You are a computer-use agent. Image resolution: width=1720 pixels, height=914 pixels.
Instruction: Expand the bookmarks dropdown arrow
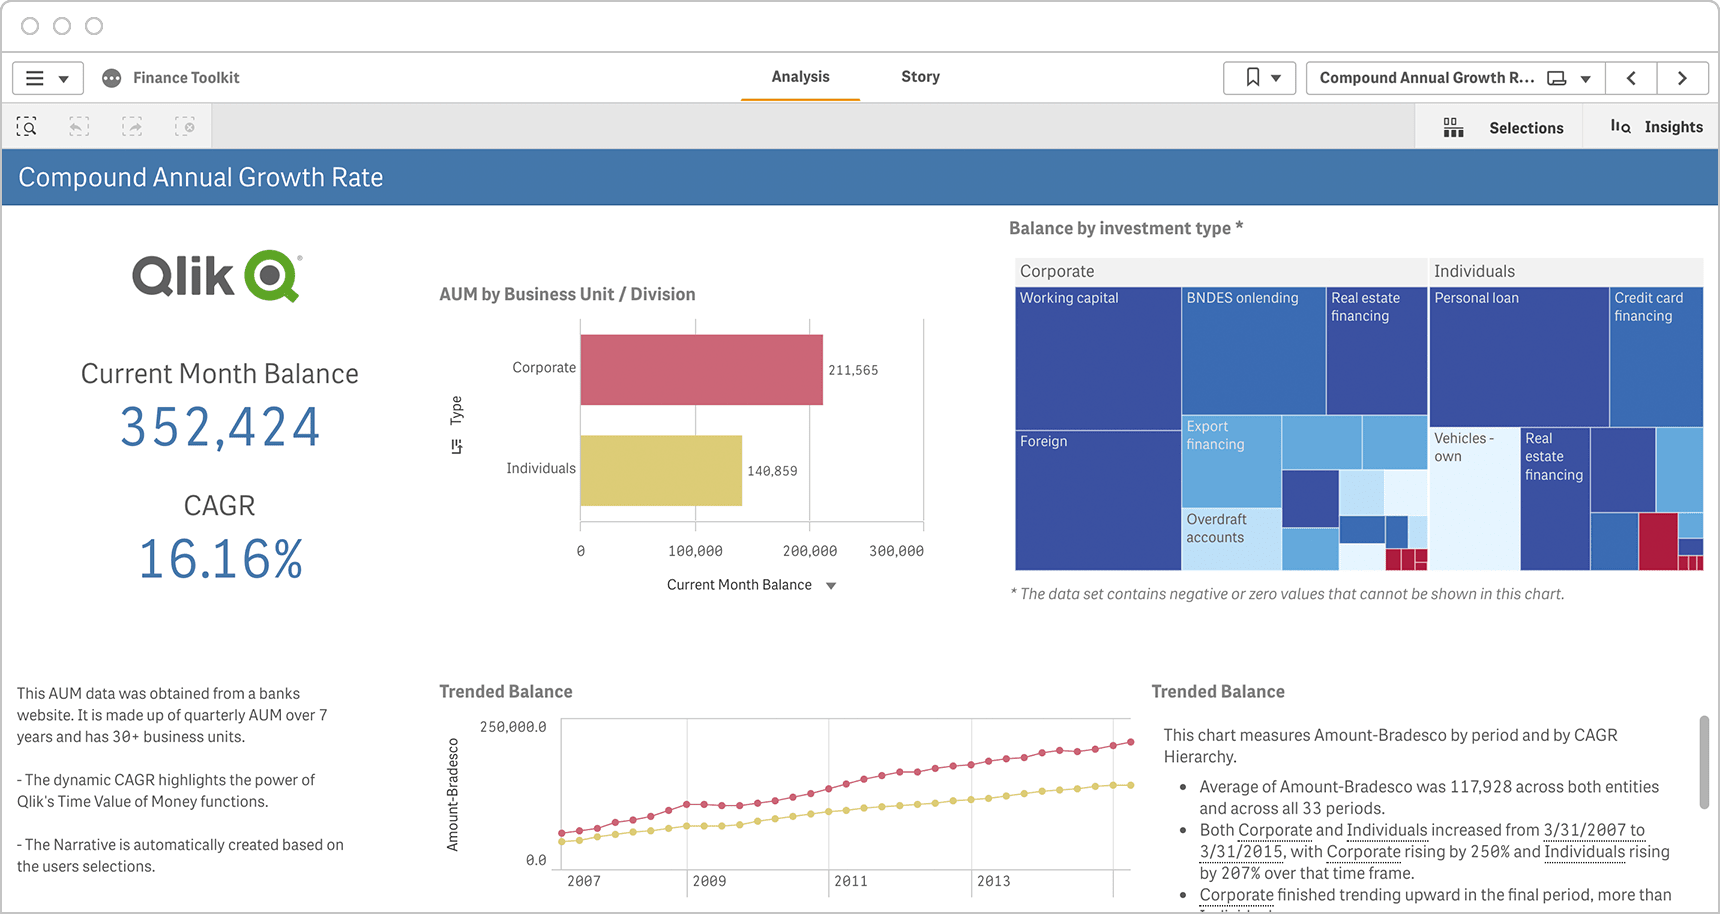(1276, 78)
